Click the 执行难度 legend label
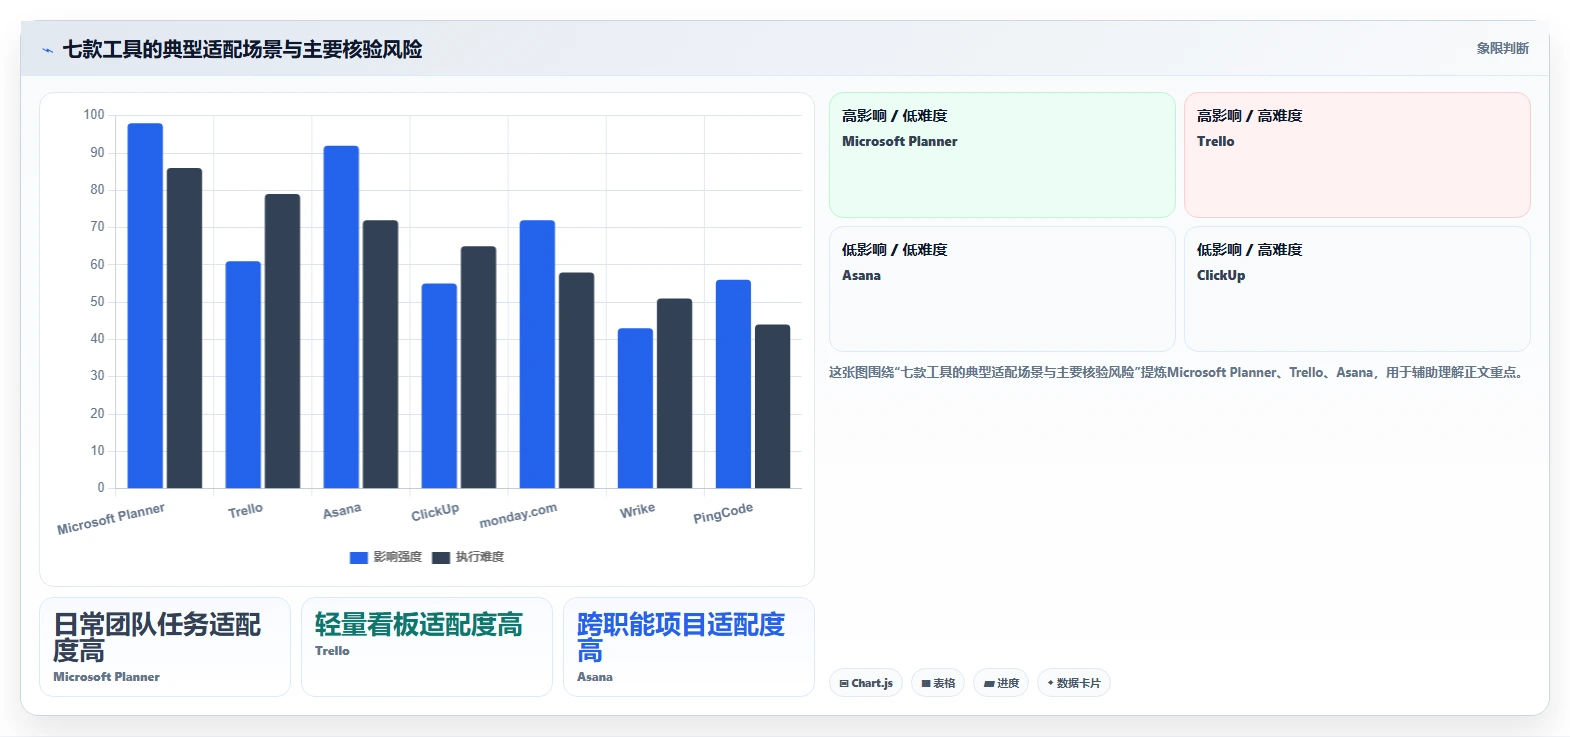Screen dimensions: 1570x737 [x=480, y=557]
